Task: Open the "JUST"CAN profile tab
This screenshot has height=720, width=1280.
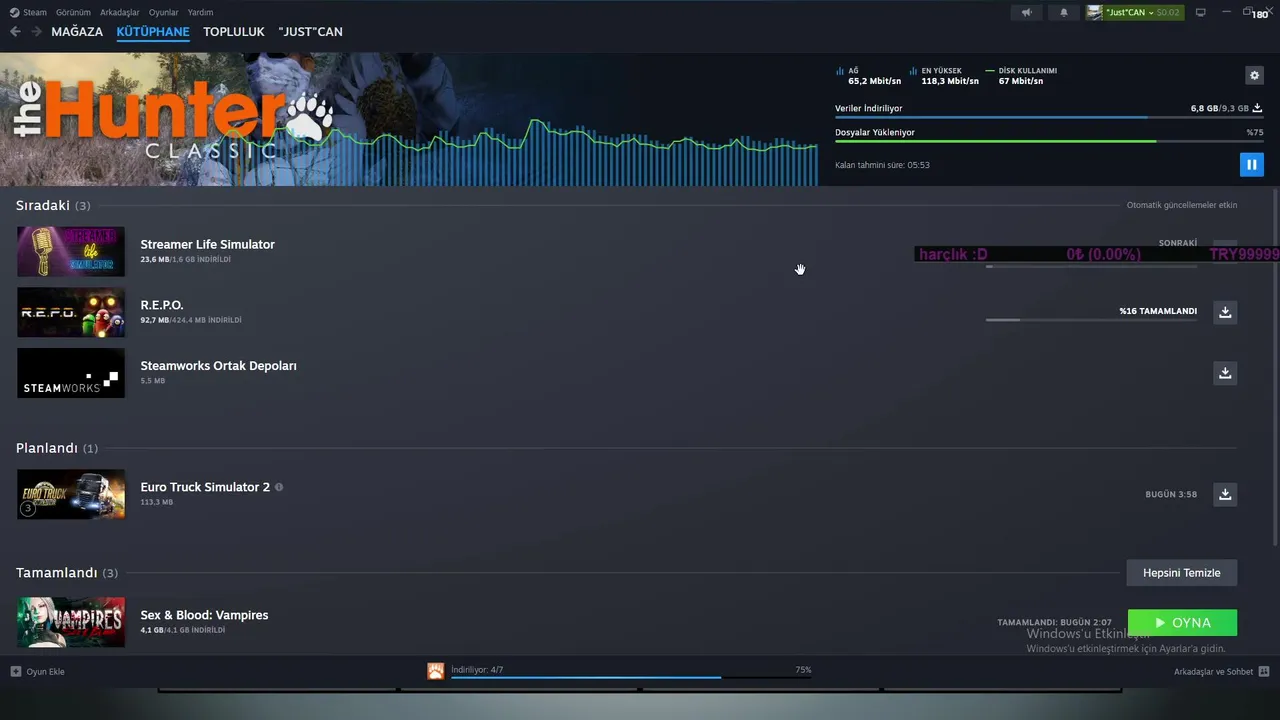Action: [310, 31]
